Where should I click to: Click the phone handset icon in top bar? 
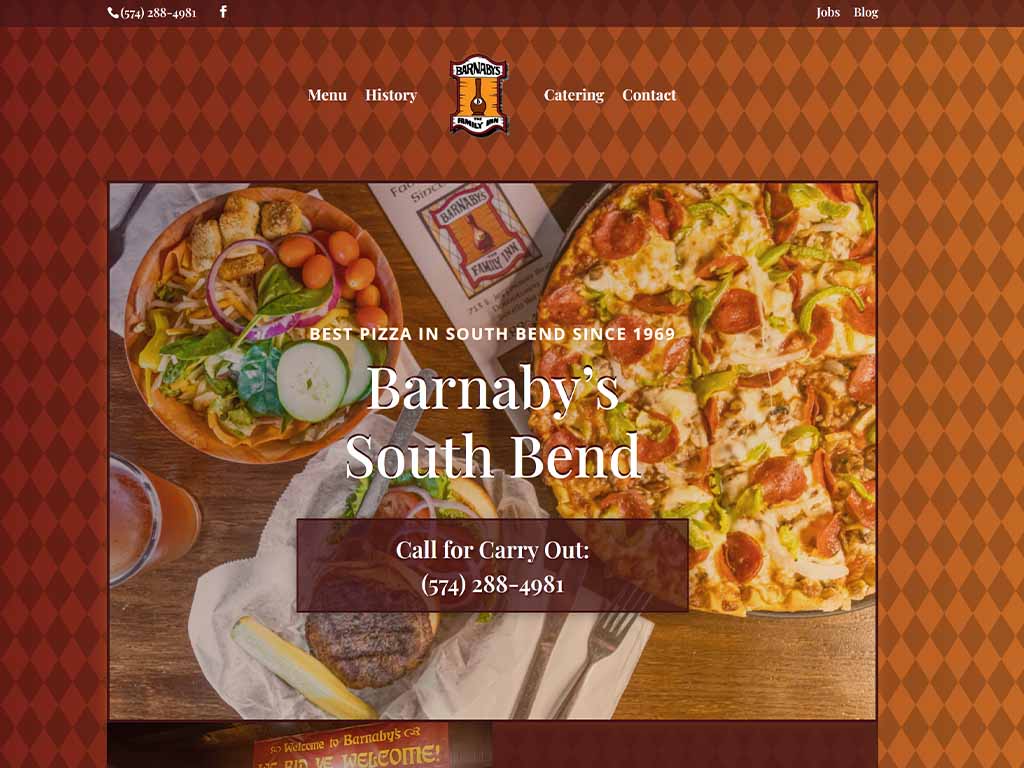click(x=113, y=12)
